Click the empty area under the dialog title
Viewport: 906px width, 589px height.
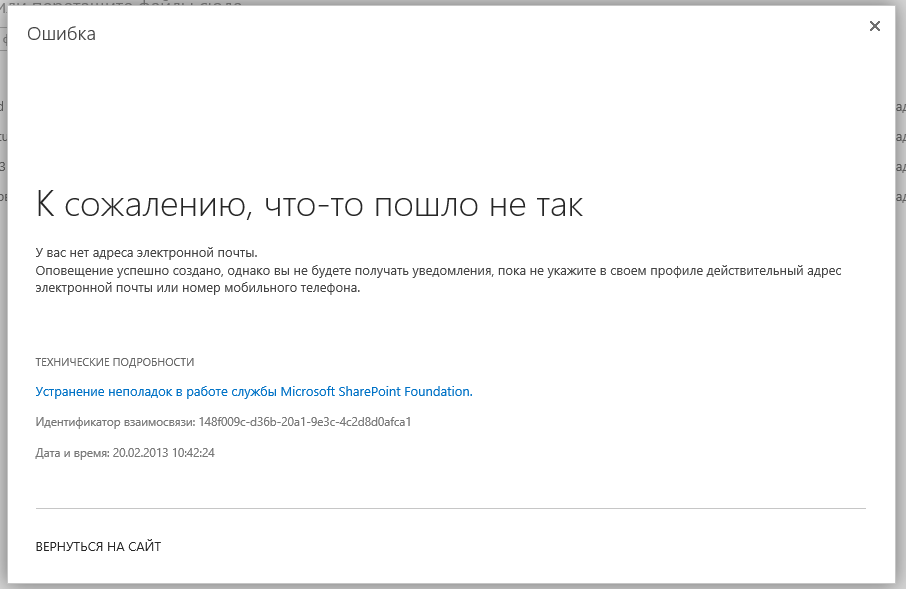[x=450, y=110]
